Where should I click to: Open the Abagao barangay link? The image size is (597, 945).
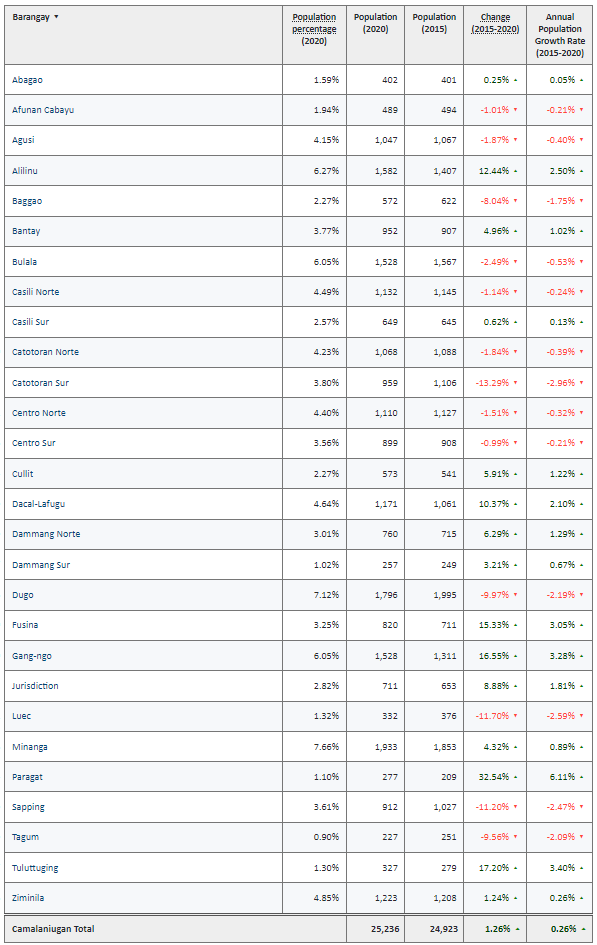27,80
